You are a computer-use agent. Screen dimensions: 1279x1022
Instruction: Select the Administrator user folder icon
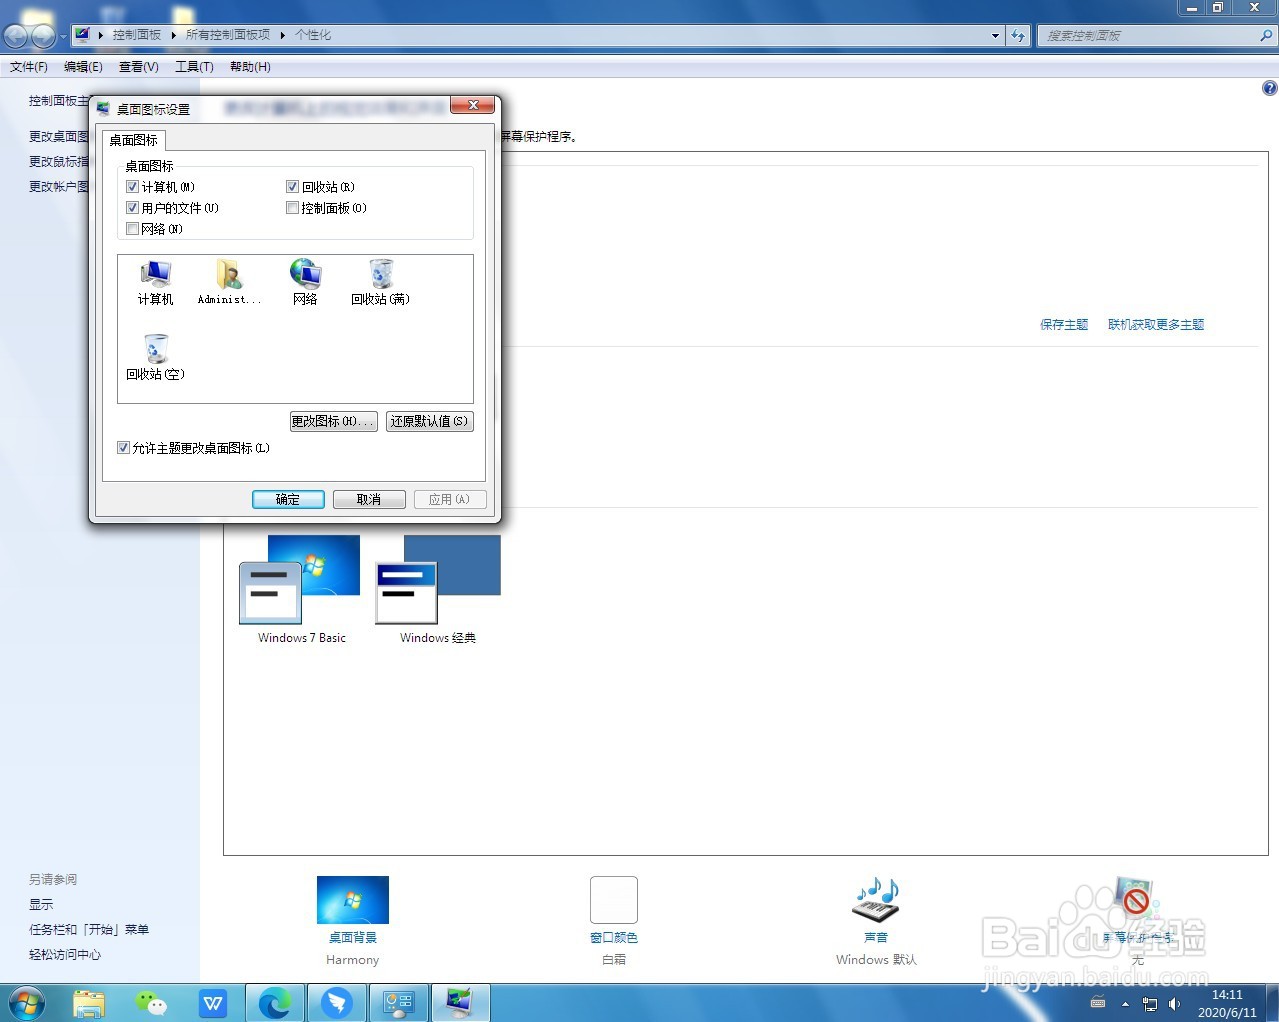[x=229, y=283]
